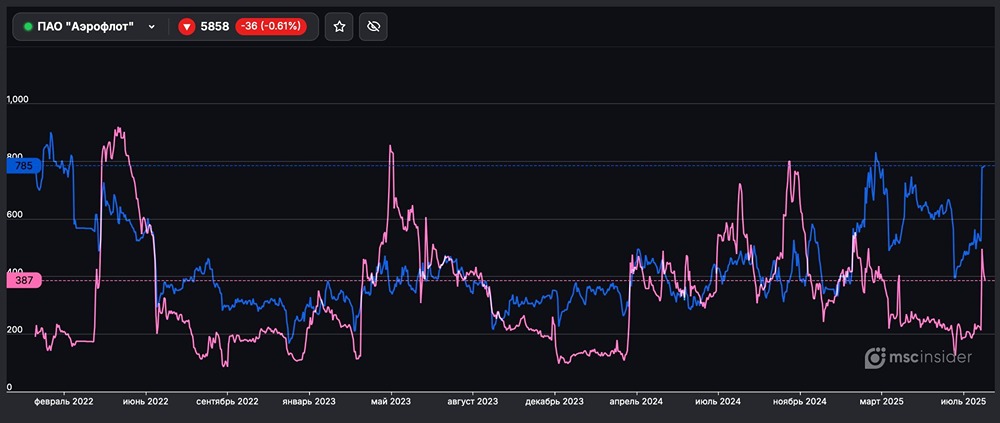Screen dimensions: 1000x423
Task: Toggle the crossed-eye hide icon
Action: pyautogui.click(x=375, y=27)
